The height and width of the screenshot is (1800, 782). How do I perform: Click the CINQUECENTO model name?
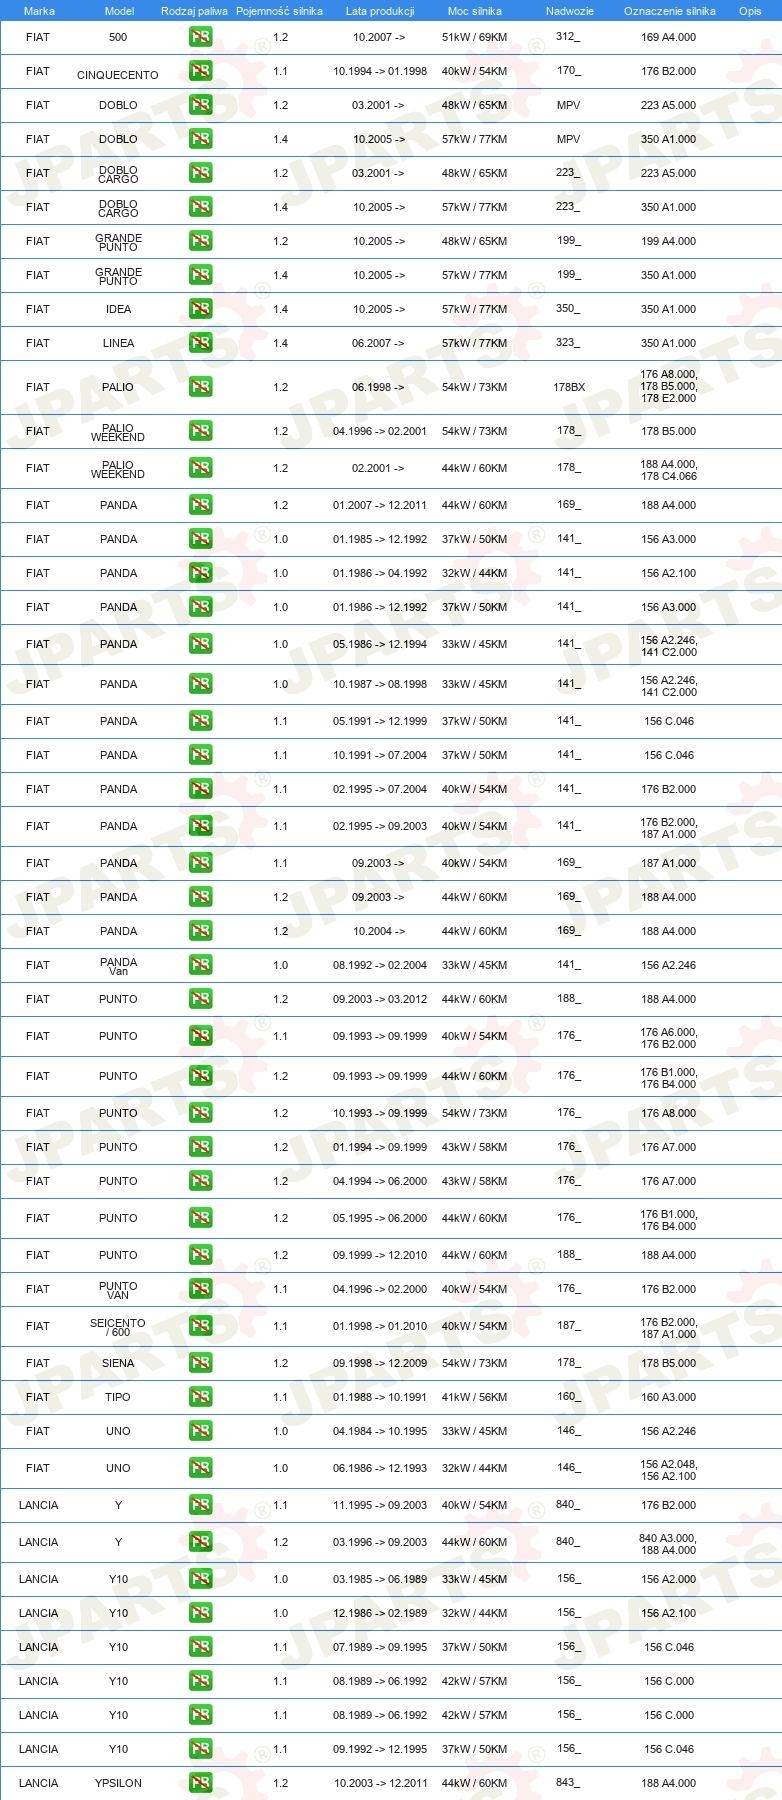[x=118, y=75]
